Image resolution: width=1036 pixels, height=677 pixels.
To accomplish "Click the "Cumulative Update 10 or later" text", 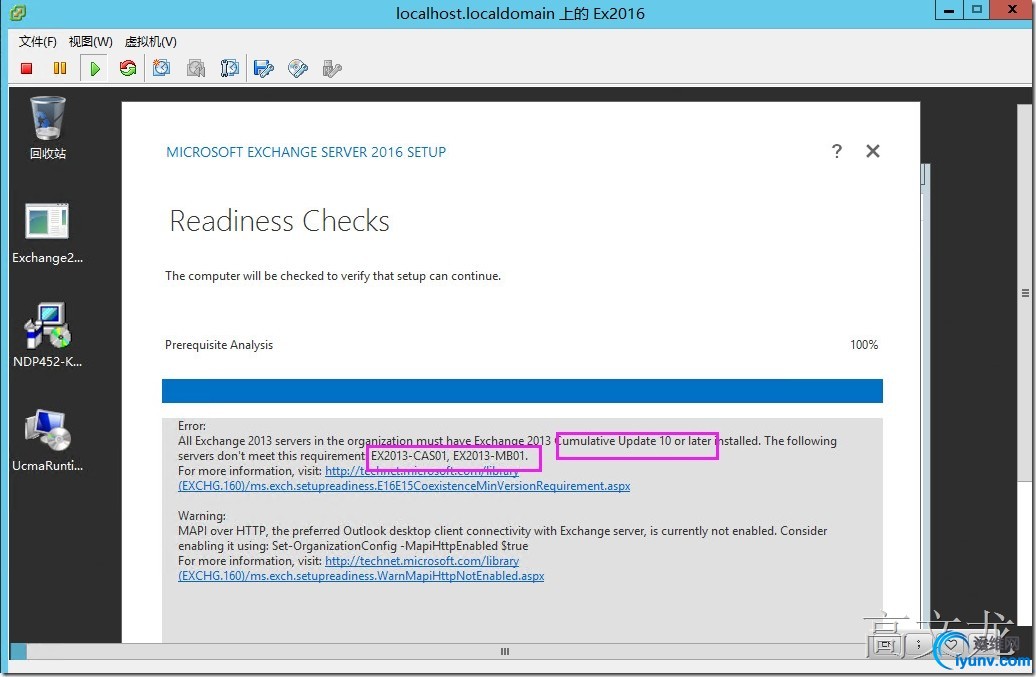I will 634,441.
